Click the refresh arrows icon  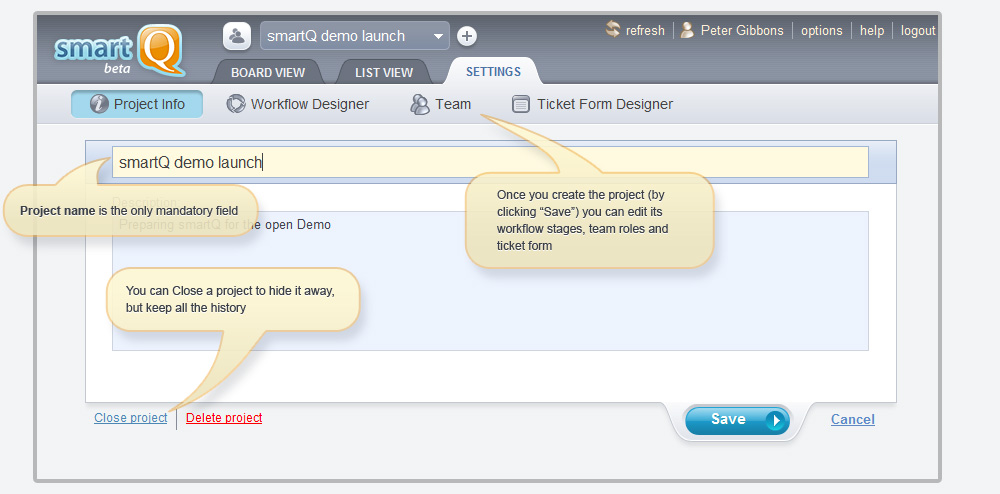[613, 30]
